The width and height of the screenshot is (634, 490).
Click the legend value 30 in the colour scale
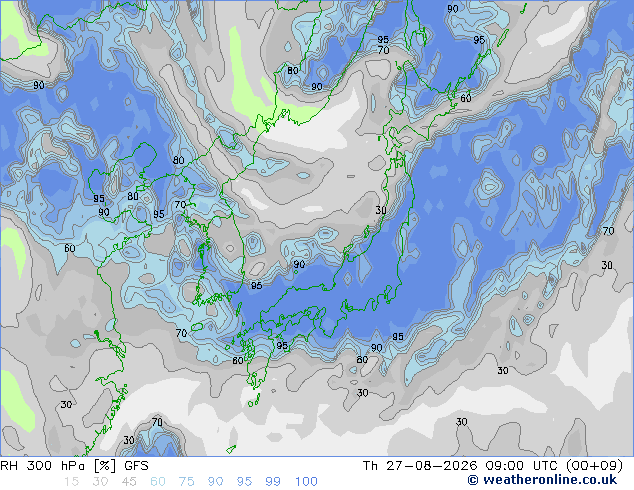click(100, 482)
